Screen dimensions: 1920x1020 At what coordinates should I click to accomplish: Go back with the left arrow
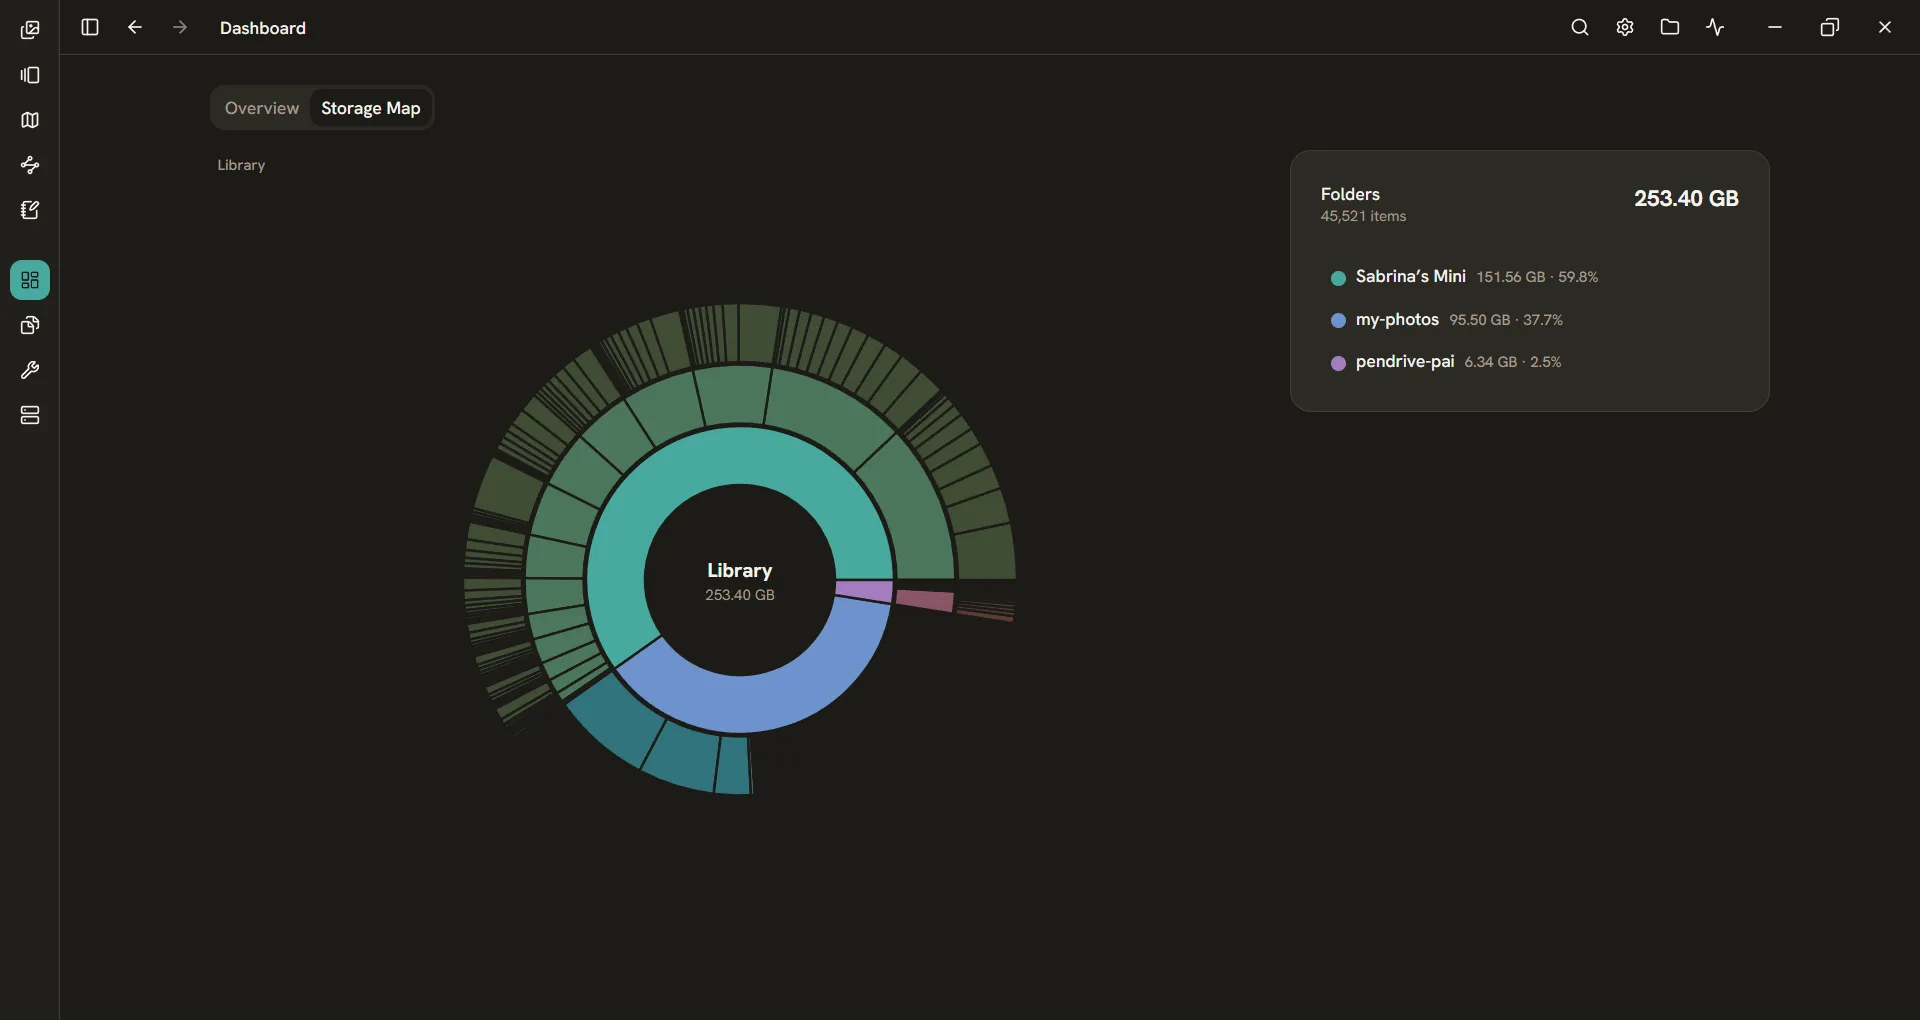click(135, 27)
